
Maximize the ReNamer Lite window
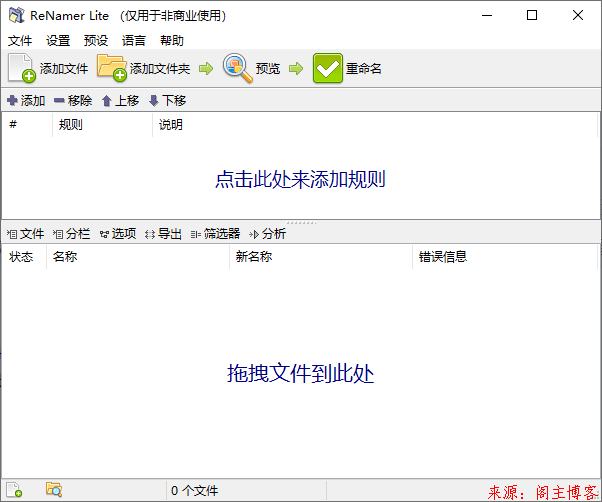tap(532, 15)
